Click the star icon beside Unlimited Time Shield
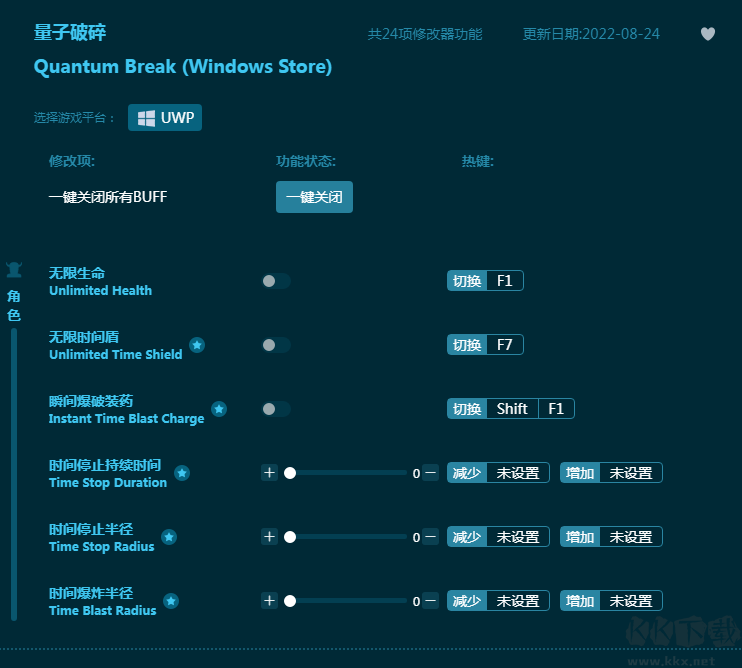 pos(197,345)
